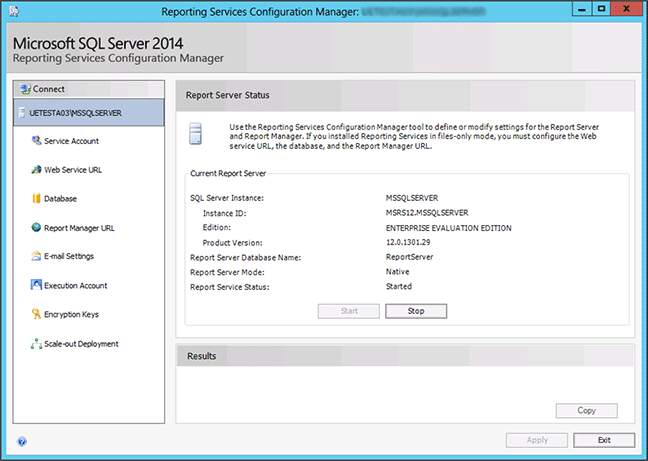Copy the results text
The image size is (648, 461).
click(587, 411)
